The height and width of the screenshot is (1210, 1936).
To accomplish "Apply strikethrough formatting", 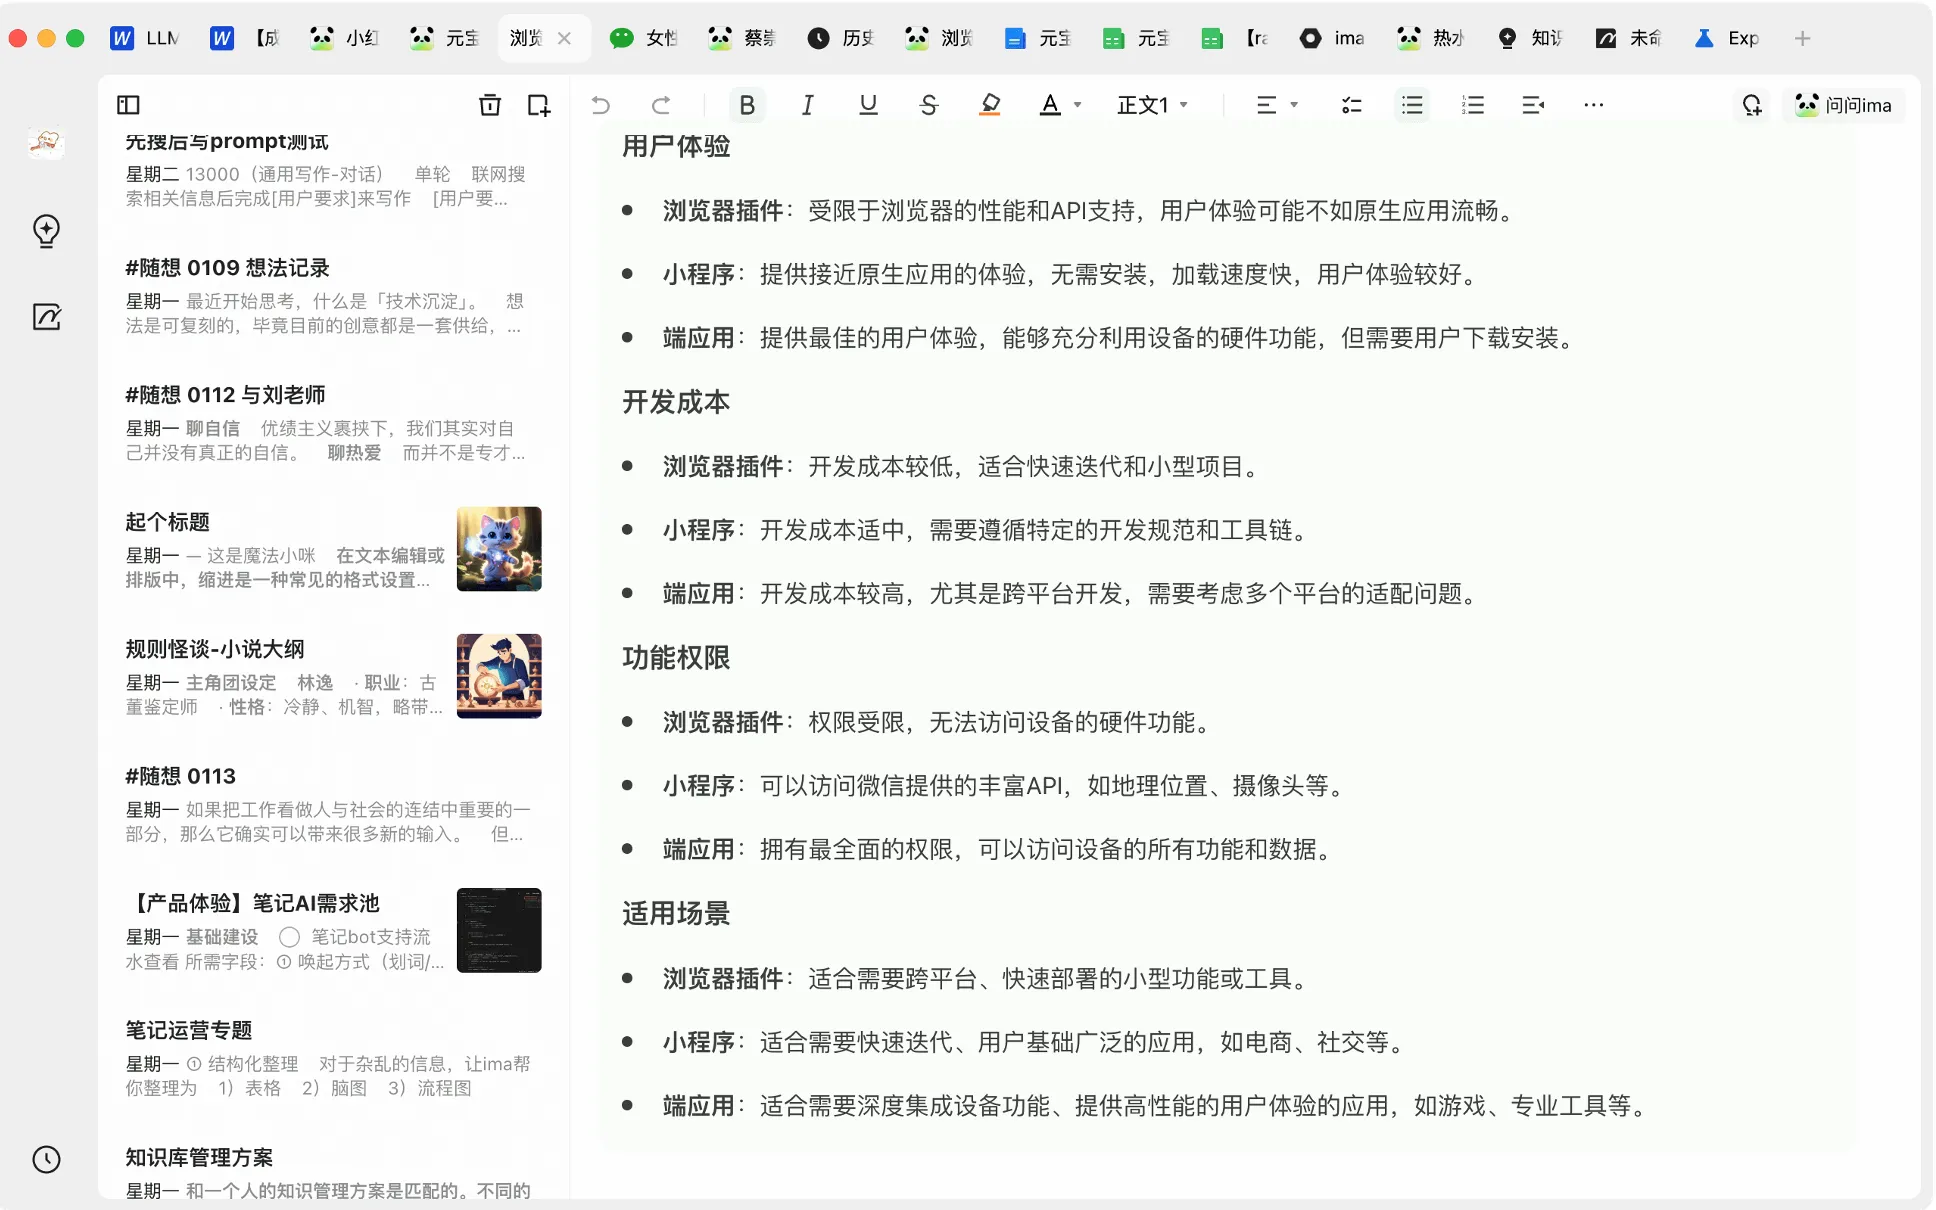I will click(x=928, y=105).
